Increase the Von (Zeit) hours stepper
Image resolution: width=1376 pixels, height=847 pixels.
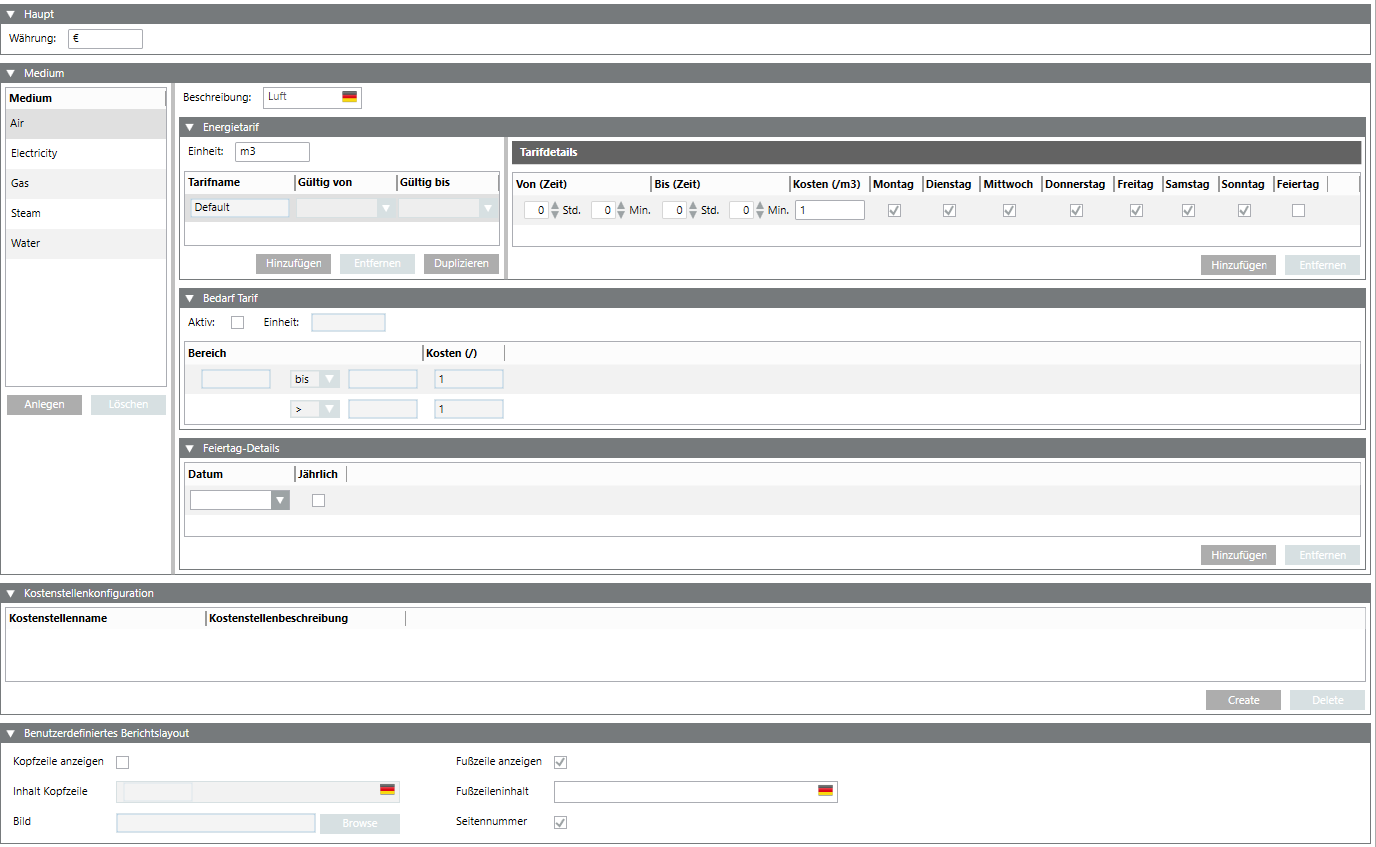coord(555,205)
